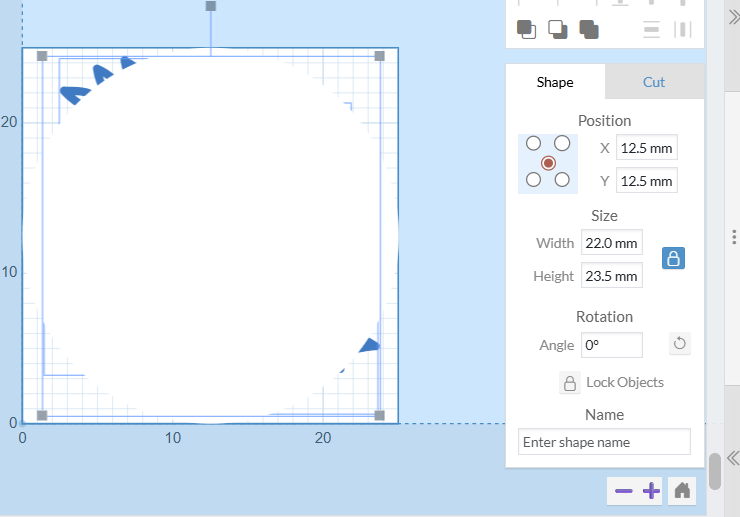Click the third overlapping-squares boolean icon
Image resolution: width=740 pixels, height=517 pixels.
[589, 29]
